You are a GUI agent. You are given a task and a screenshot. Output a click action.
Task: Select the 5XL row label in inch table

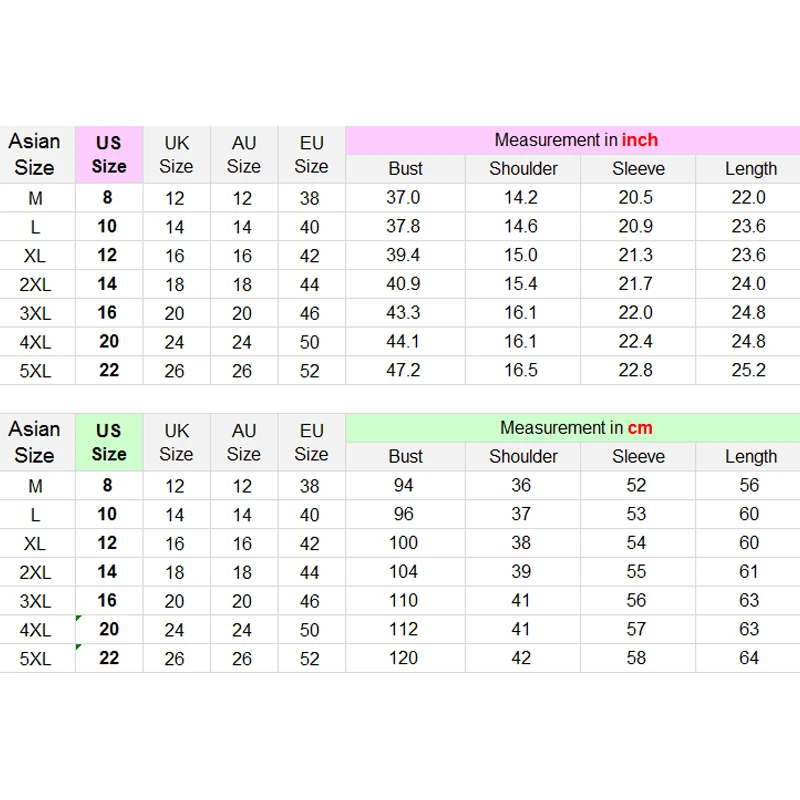coord(34,371)
